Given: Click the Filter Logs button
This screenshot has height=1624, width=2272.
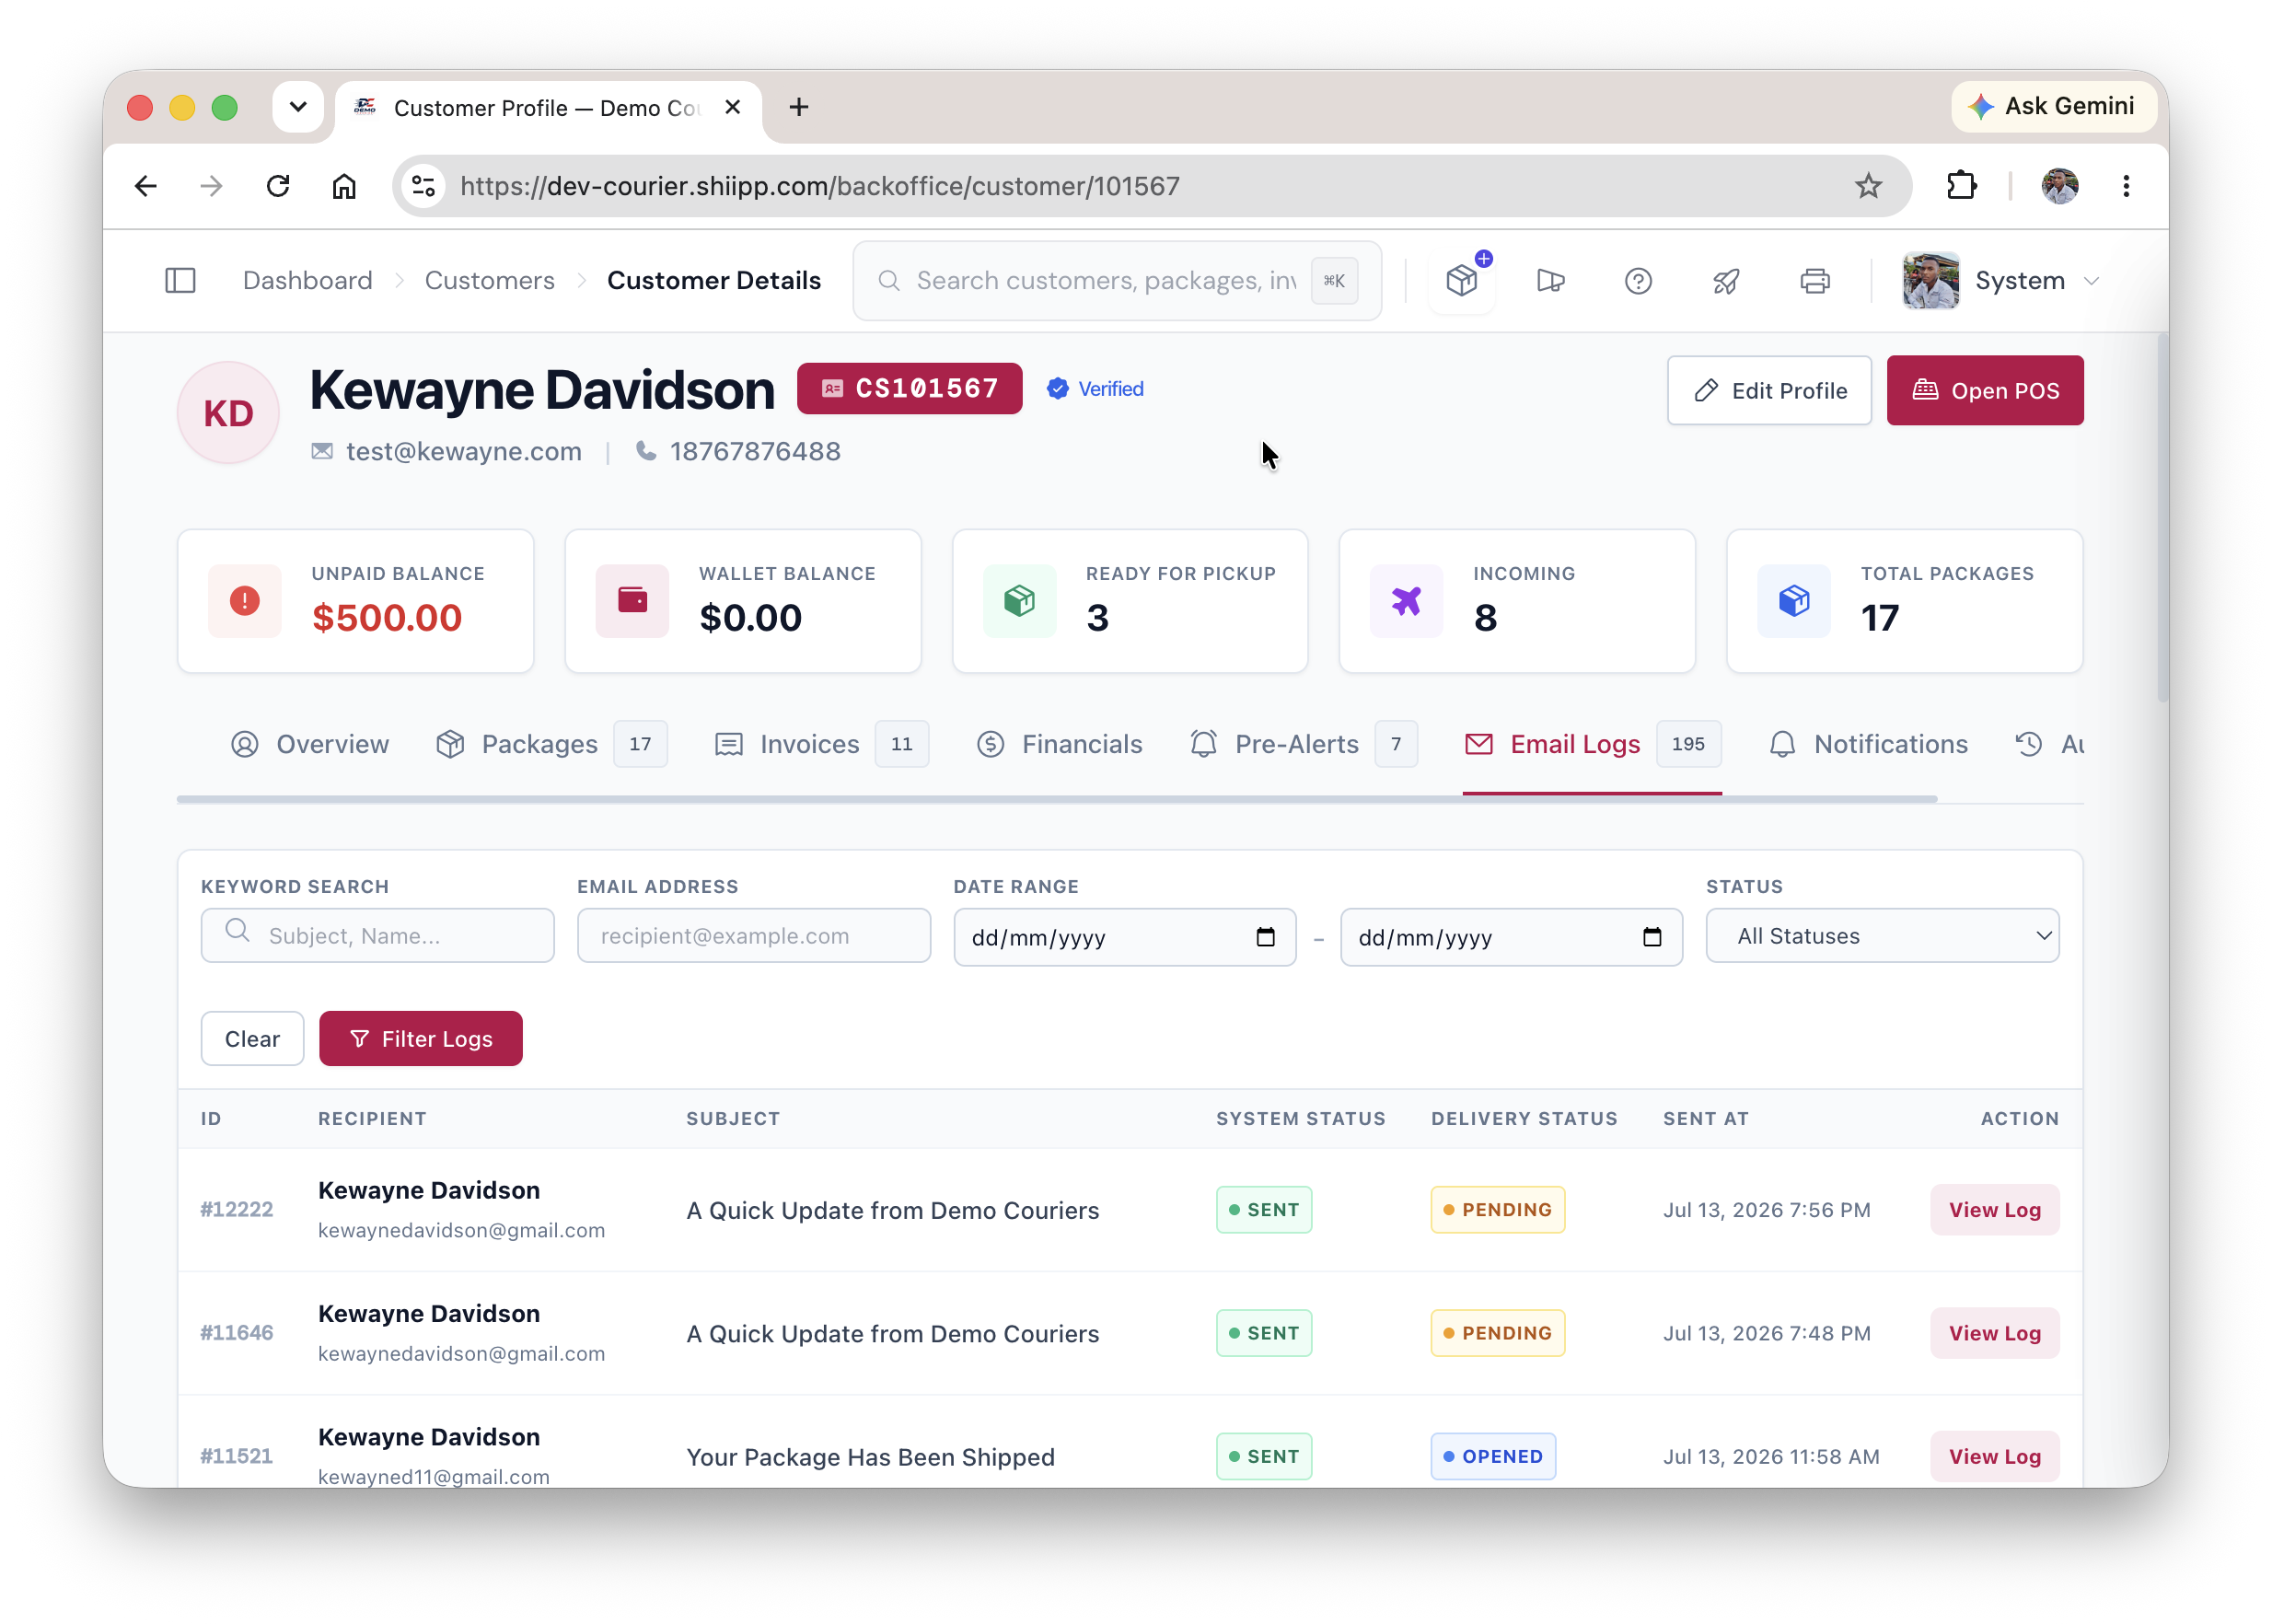Looking at the screenshot, I should 421,1039.
